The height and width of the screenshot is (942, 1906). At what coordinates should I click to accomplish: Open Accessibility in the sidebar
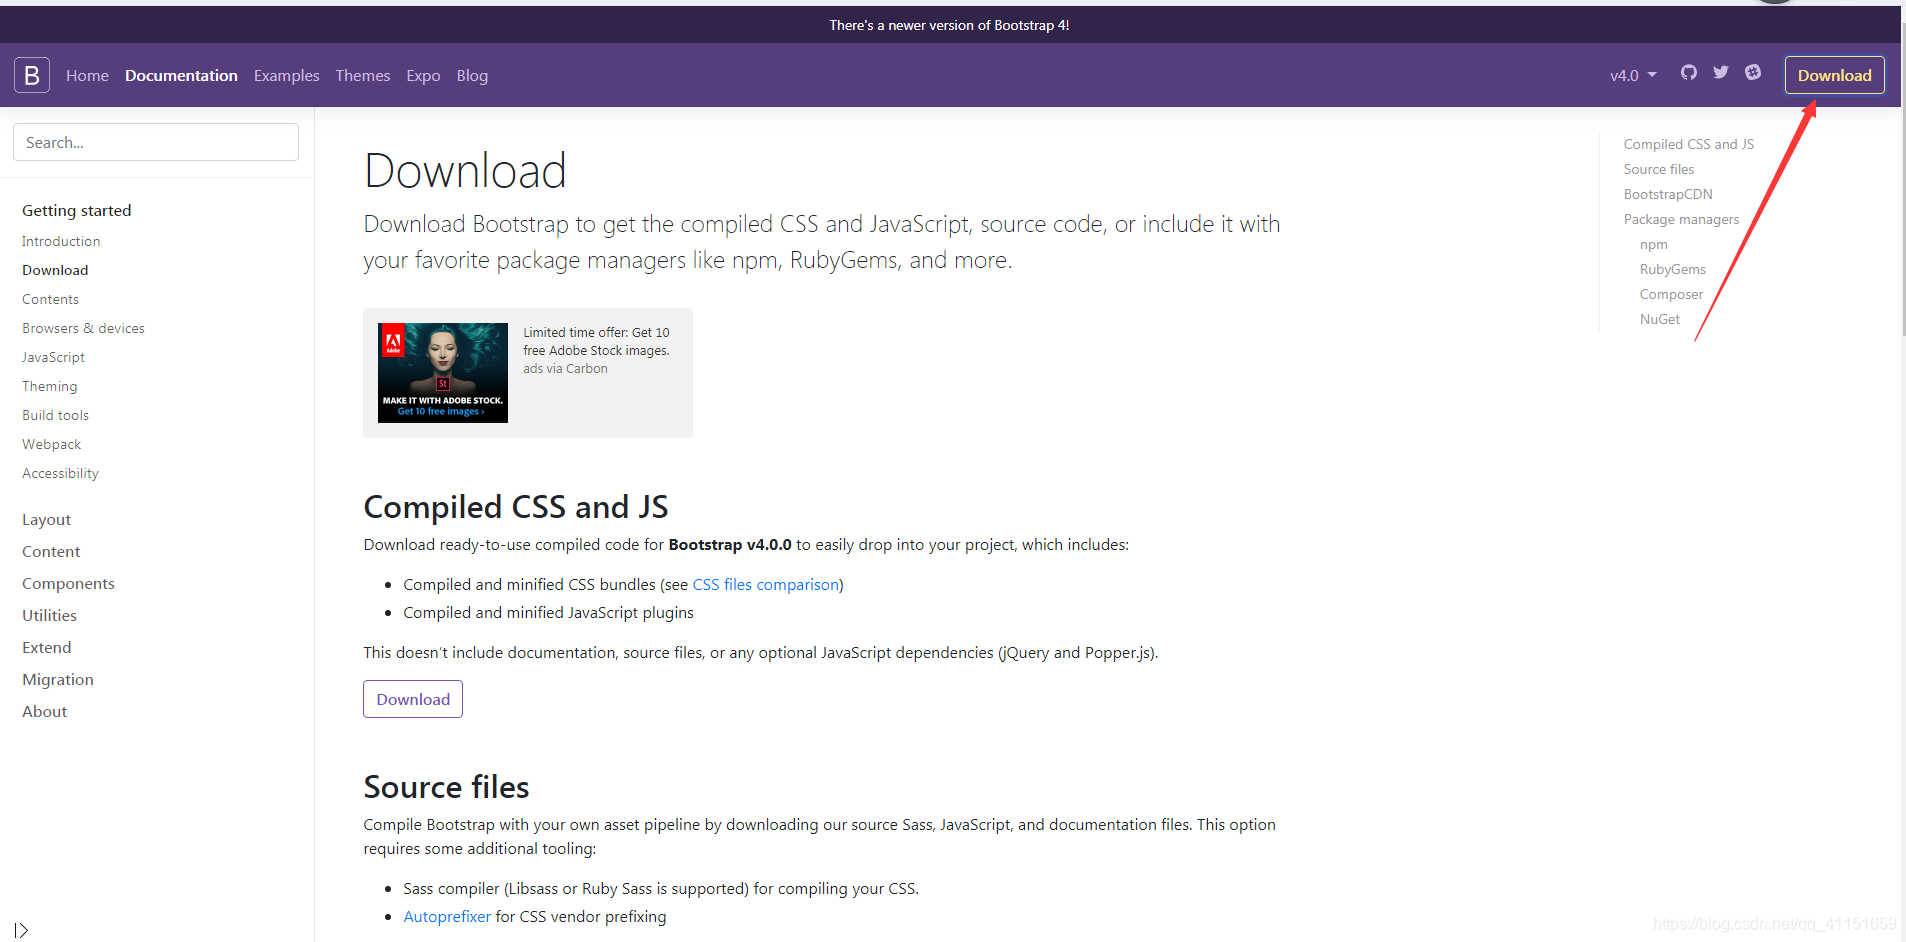pos(60,473)
